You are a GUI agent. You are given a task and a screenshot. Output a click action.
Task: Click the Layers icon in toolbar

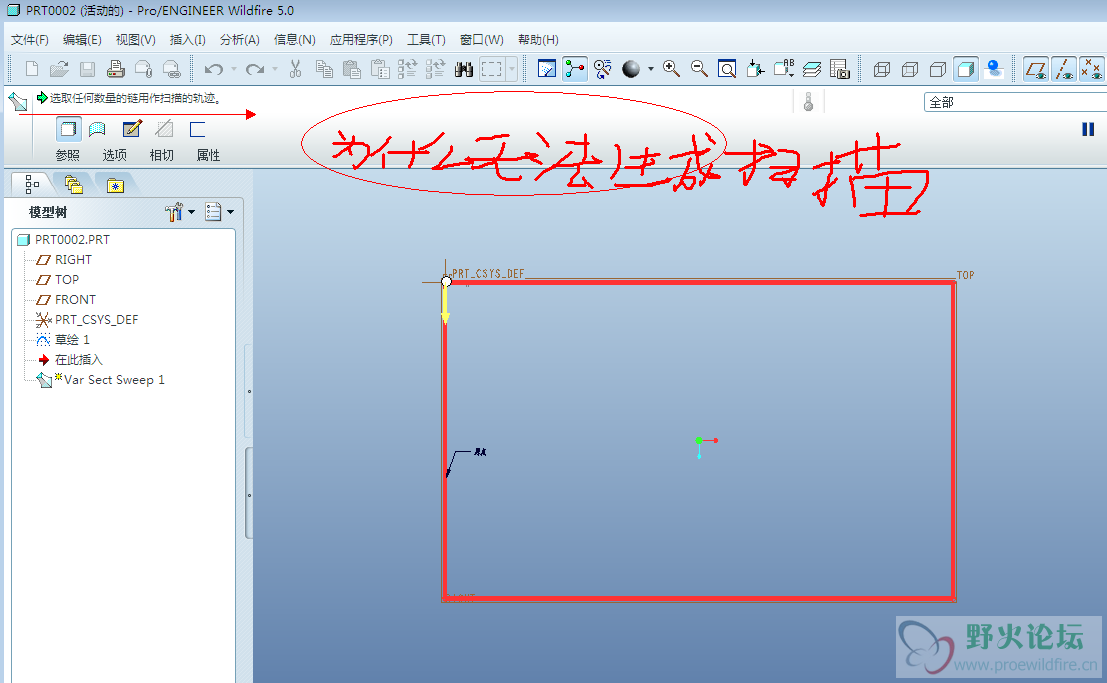[x=812, y=69]
